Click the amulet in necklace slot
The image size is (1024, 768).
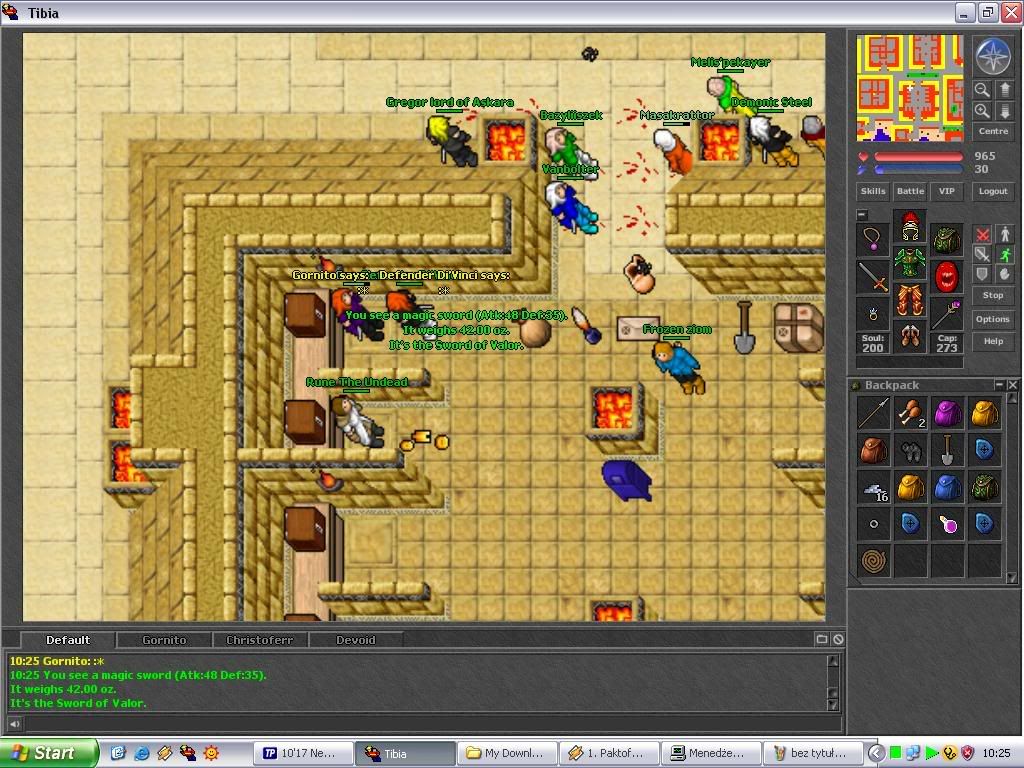[x=873, y=240]
